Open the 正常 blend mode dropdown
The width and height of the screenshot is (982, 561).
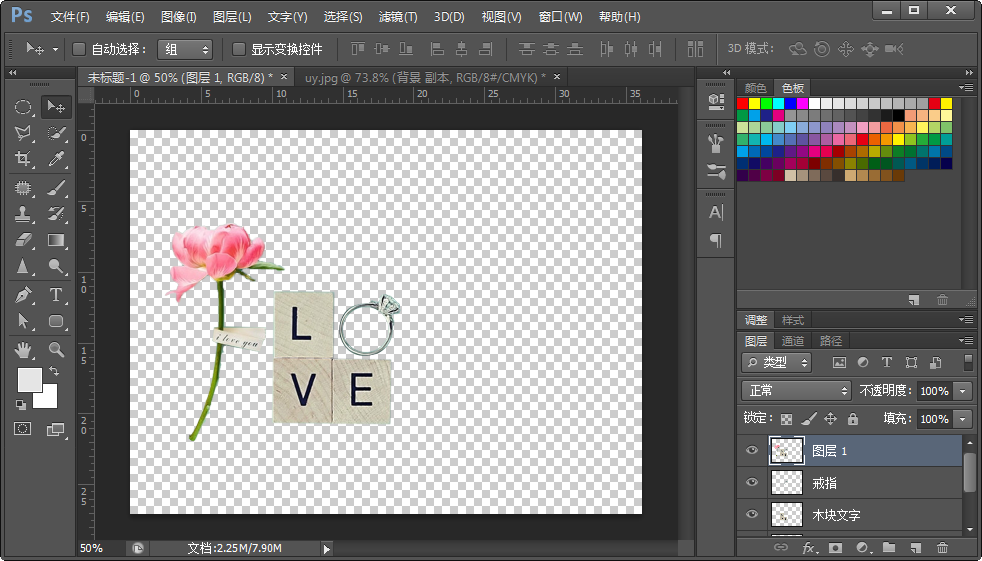click(796, 391)
